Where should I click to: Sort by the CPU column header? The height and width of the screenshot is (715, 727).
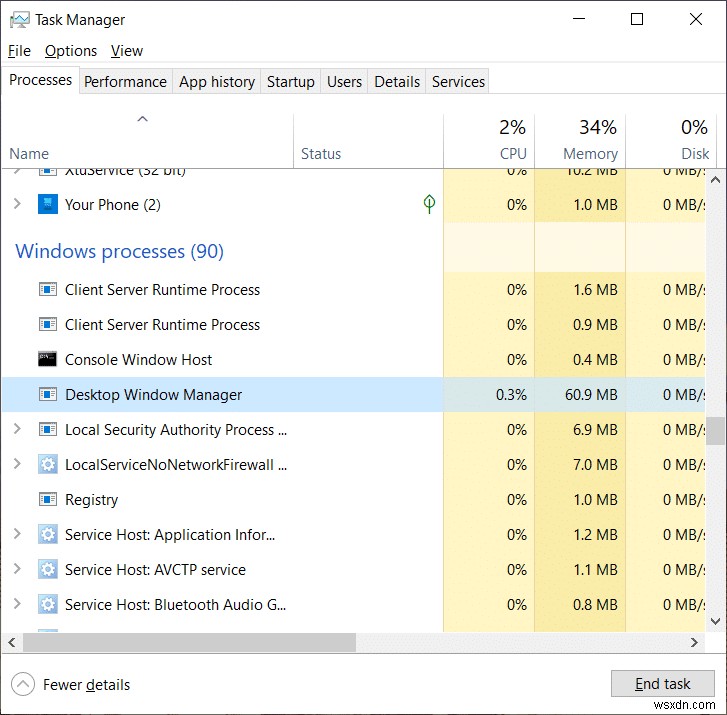[x=489, y=141]
